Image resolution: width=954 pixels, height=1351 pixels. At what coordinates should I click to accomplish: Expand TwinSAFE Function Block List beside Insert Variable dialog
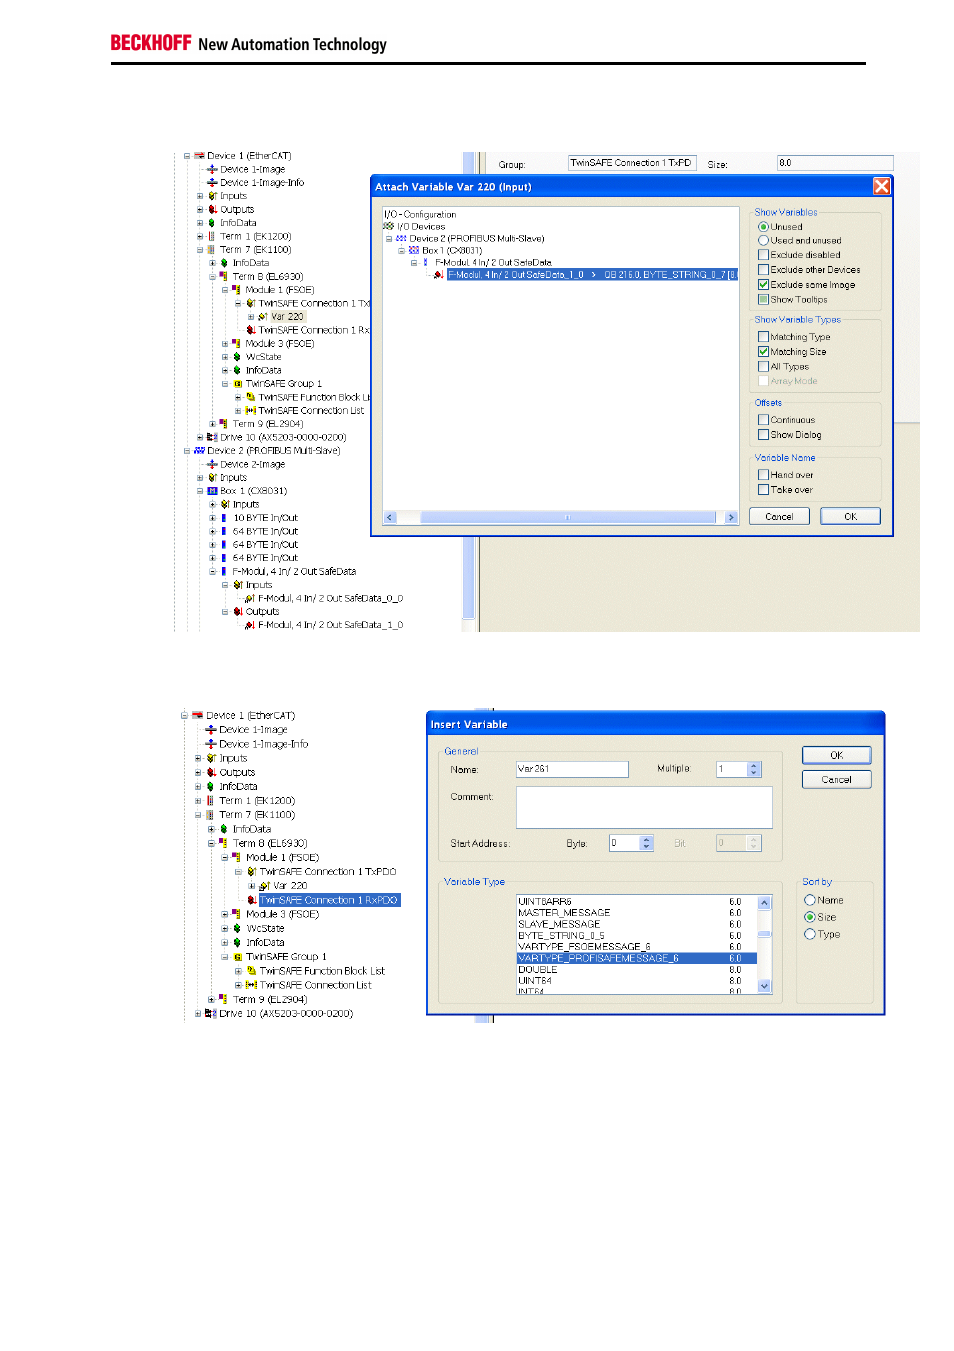pos(238,971)
